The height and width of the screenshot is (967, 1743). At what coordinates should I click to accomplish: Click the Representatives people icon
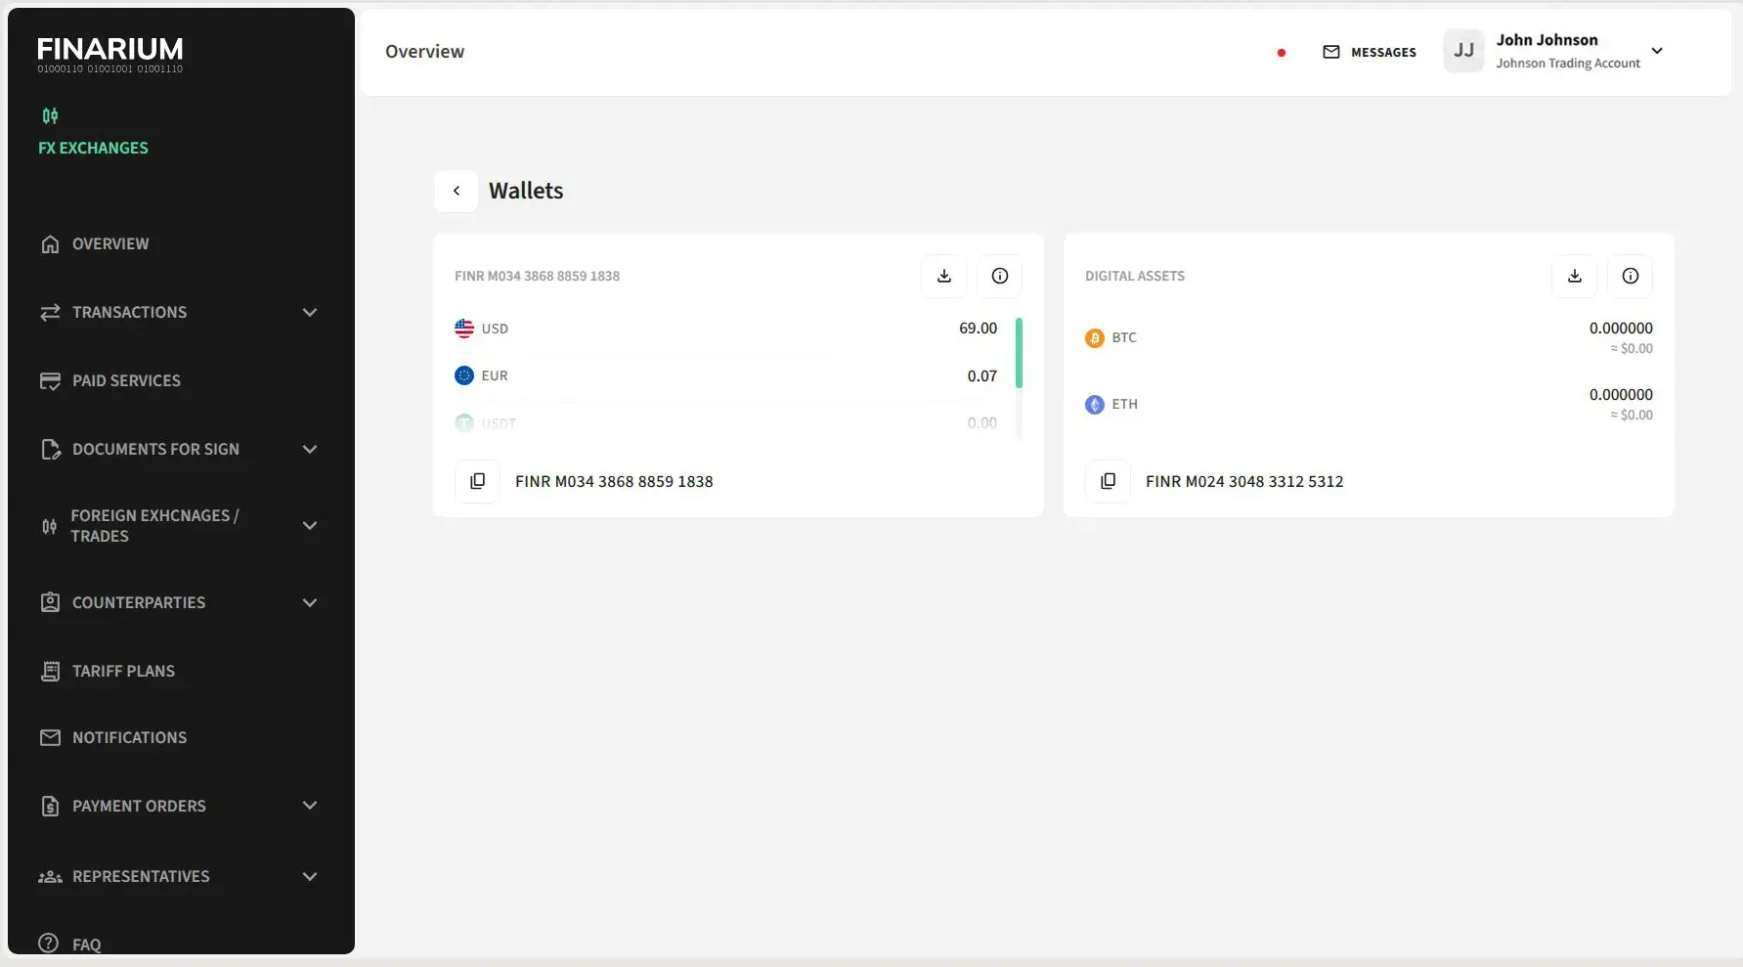(50, 877)
